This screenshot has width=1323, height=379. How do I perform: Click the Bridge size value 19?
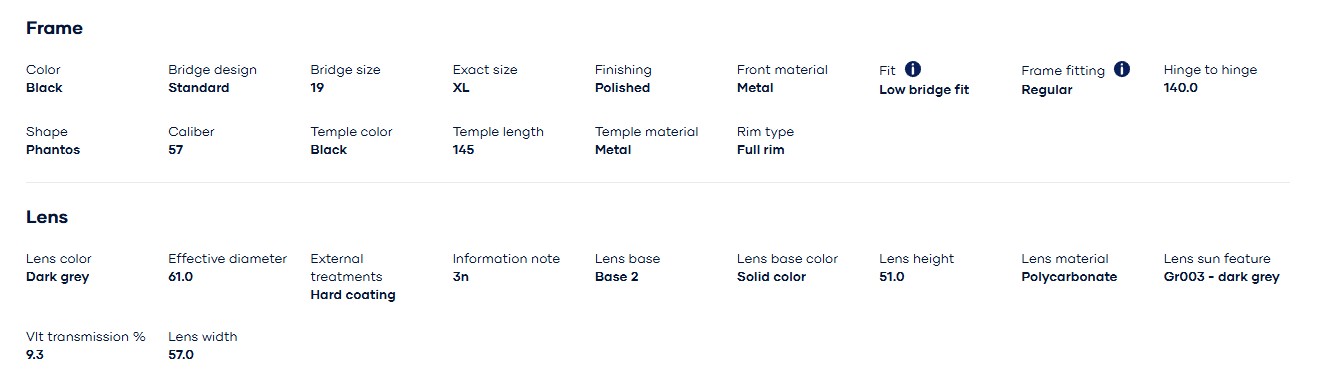click(x=317, y=88)
